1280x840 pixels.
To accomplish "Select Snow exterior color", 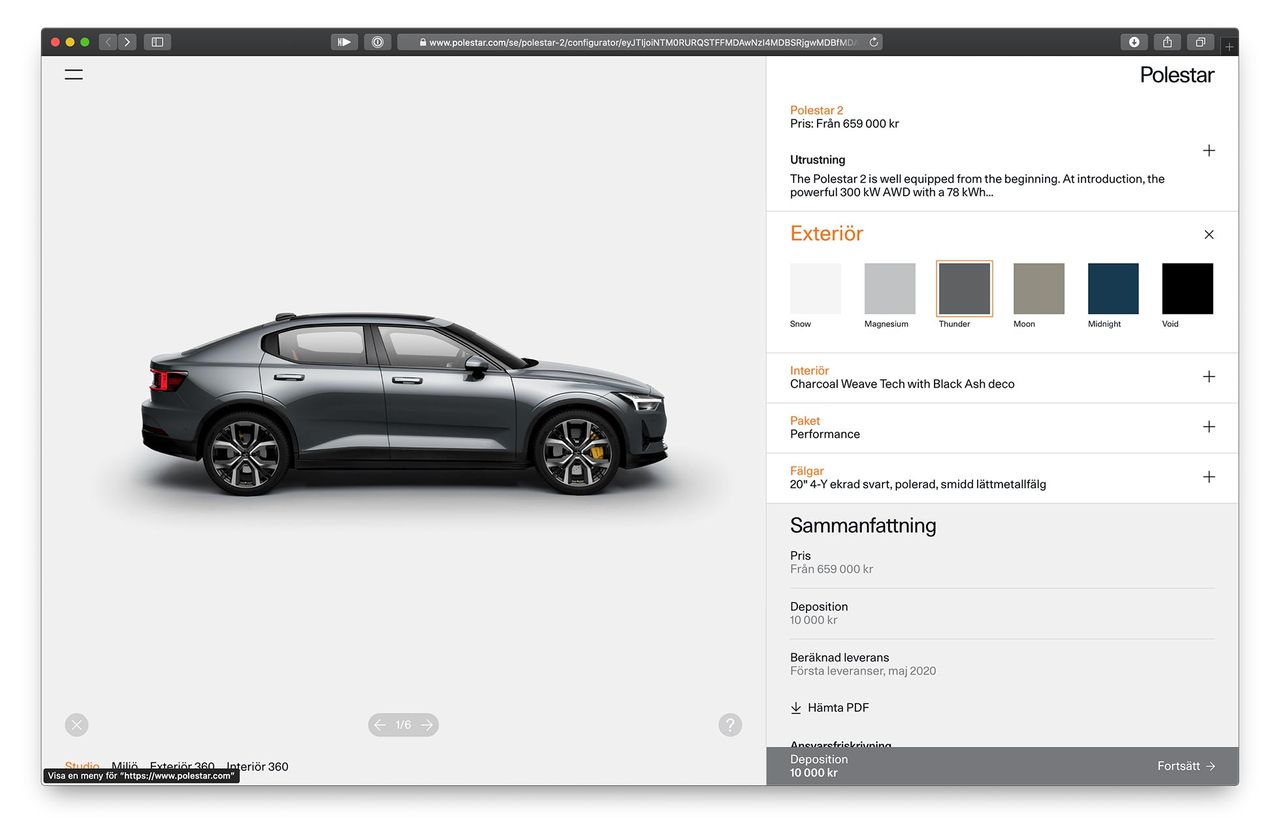I will point(815,289).
